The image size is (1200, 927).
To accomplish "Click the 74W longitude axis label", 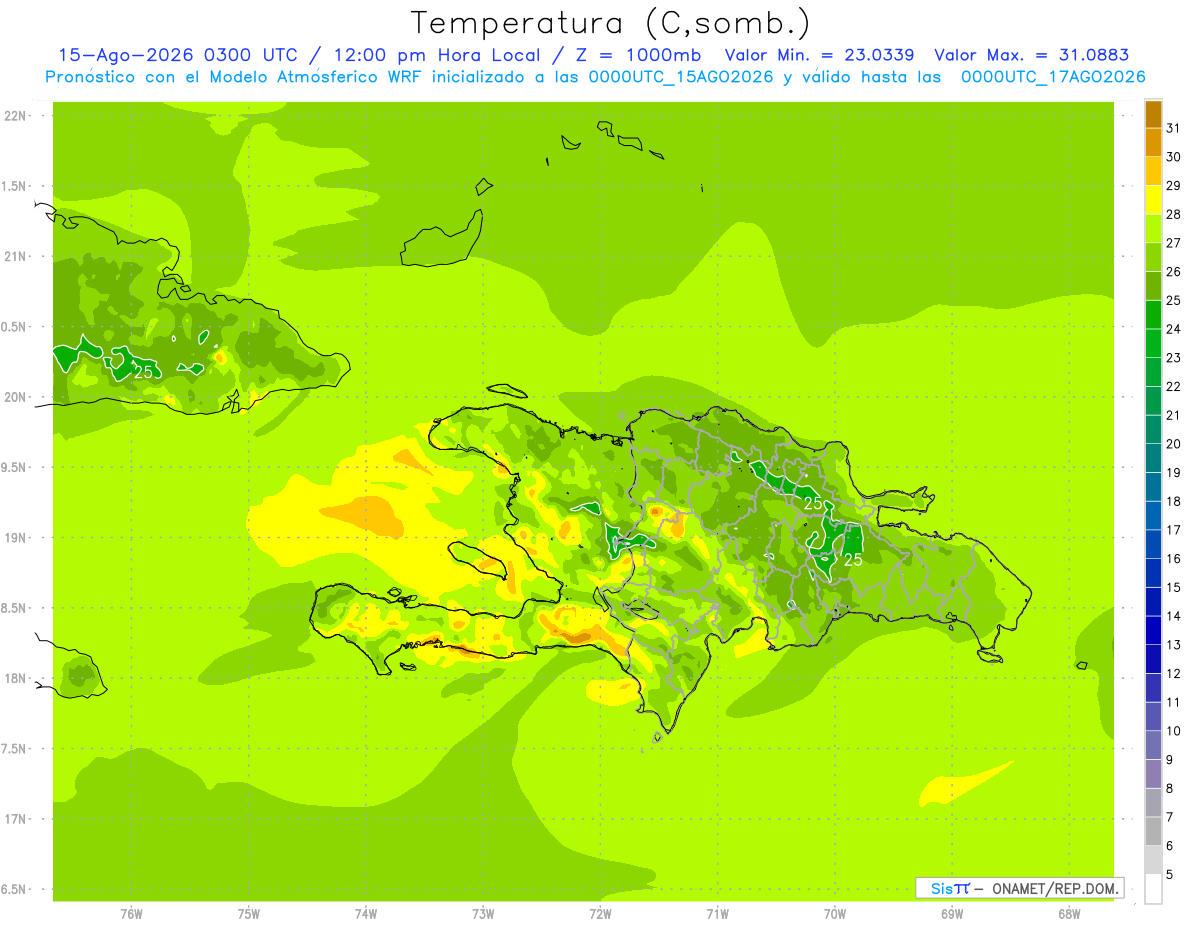I will 366,914.
